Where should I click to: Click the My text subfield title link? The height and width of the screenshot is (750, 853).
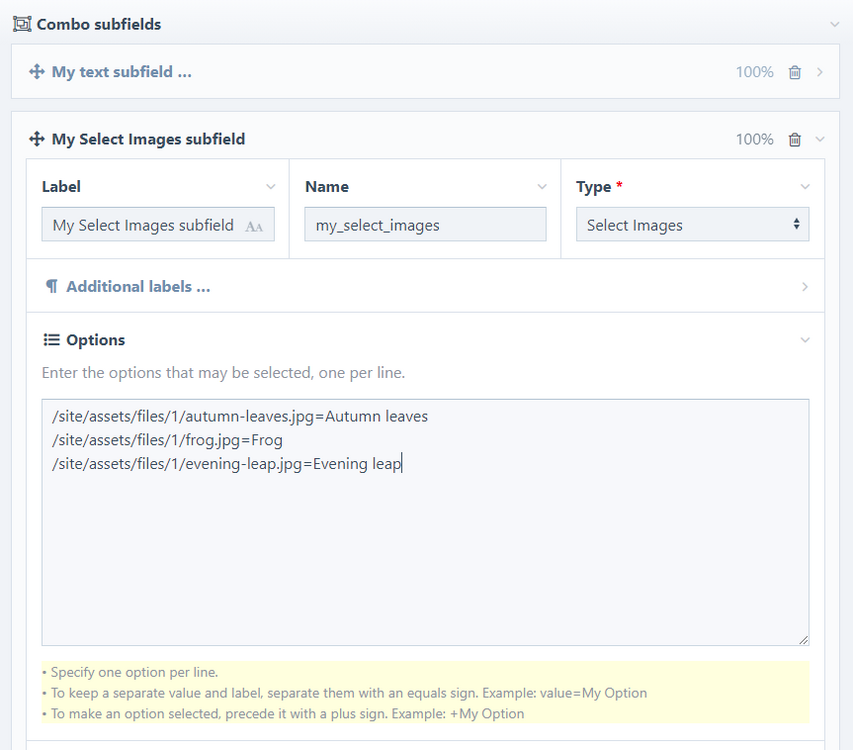(x=121, y=72)
